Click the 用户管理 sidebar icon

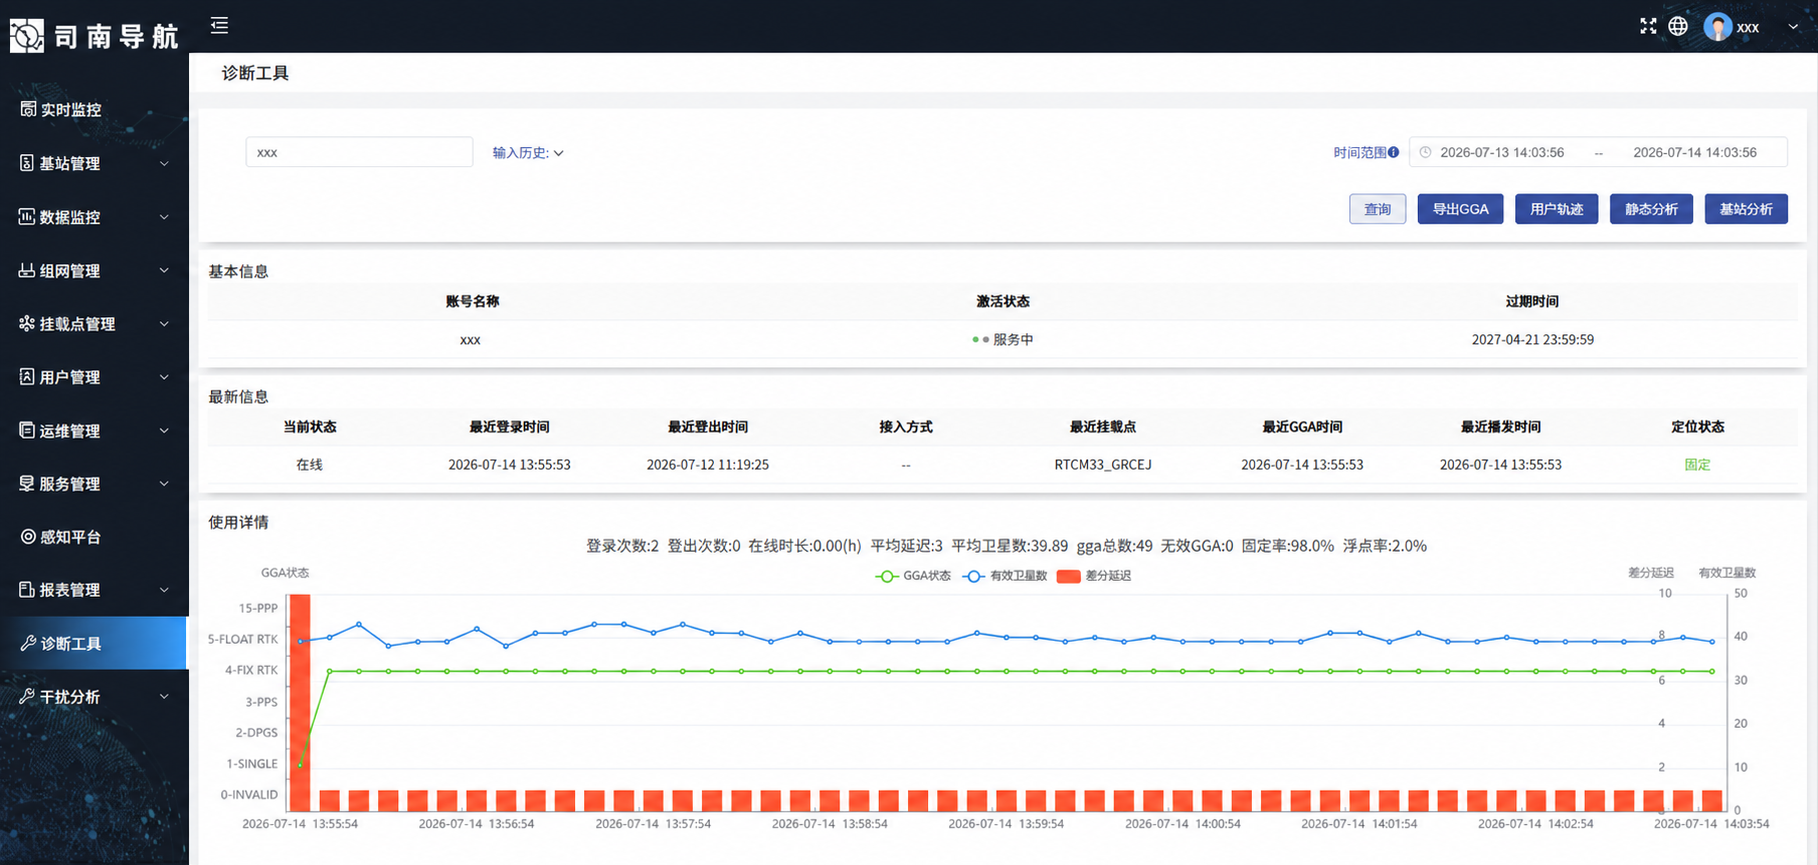(27, 376)
